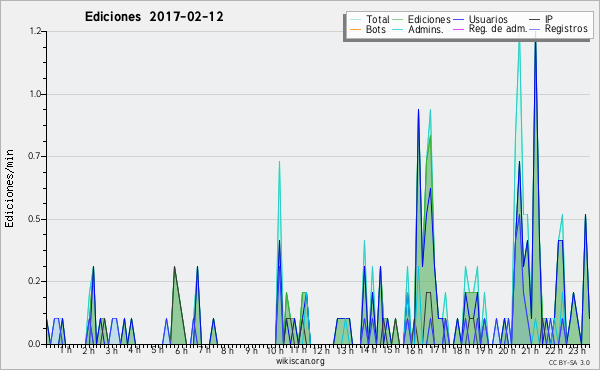Click the Total legend color line

[355, 20]
